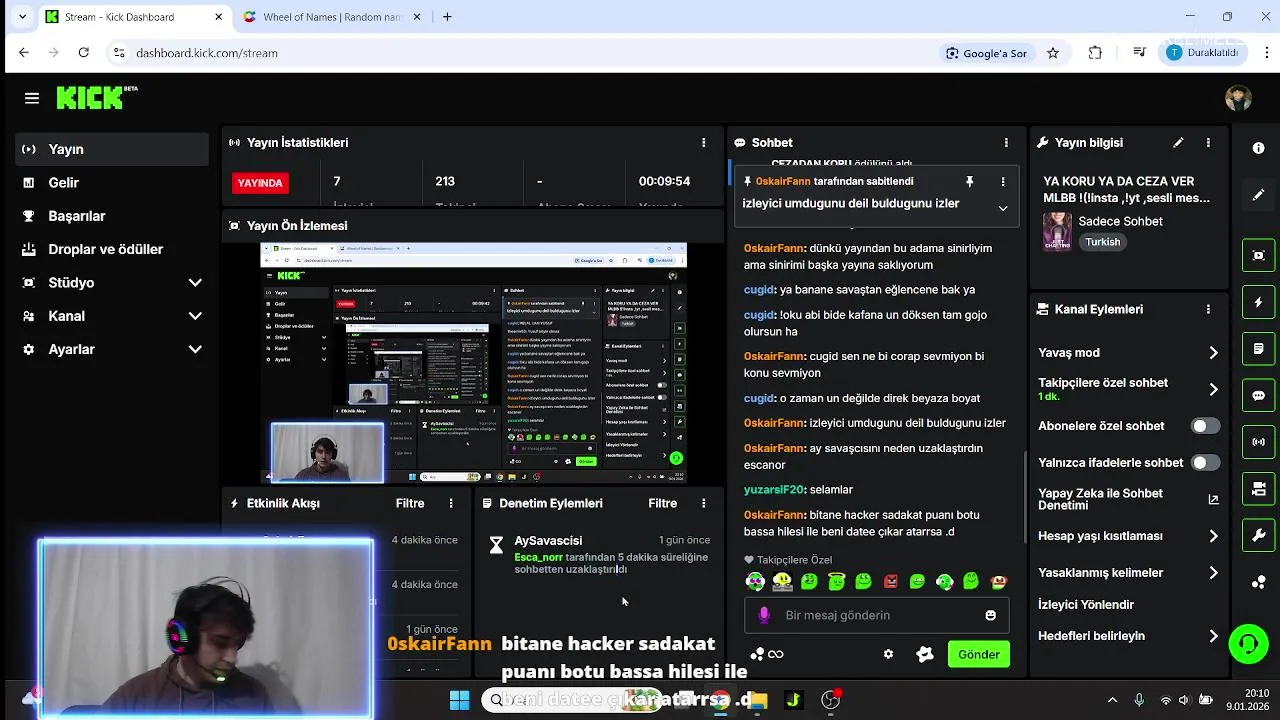Click the pencil edit icon in the right sidebar
The width and height of the screenshot is (1280, 720).
pyautogui.click(x=1258, y=194)
